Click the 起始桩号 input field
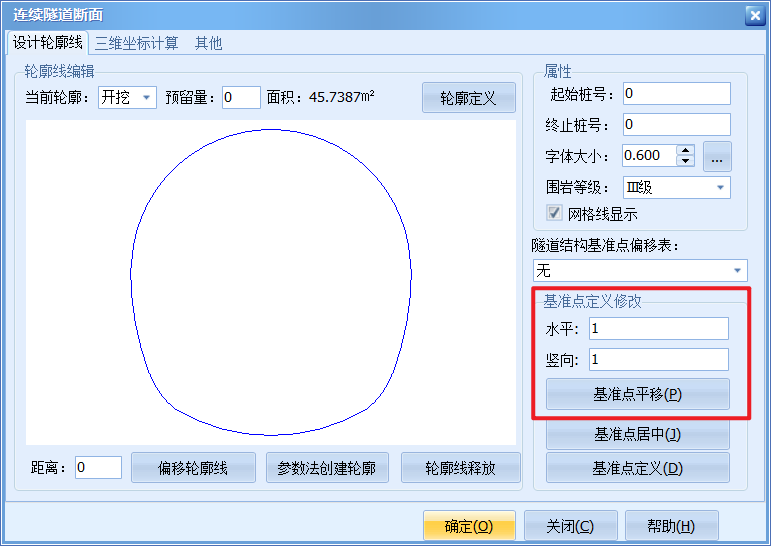This screenshot has width=771, height=546. point(677,93)
